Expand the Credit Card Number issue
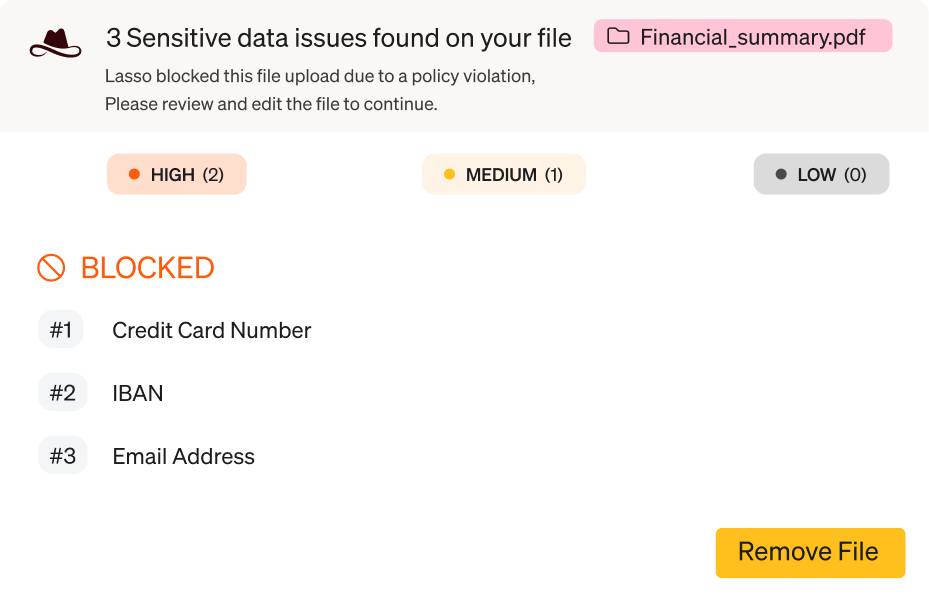The image size is (929, 601). [211, 330]
